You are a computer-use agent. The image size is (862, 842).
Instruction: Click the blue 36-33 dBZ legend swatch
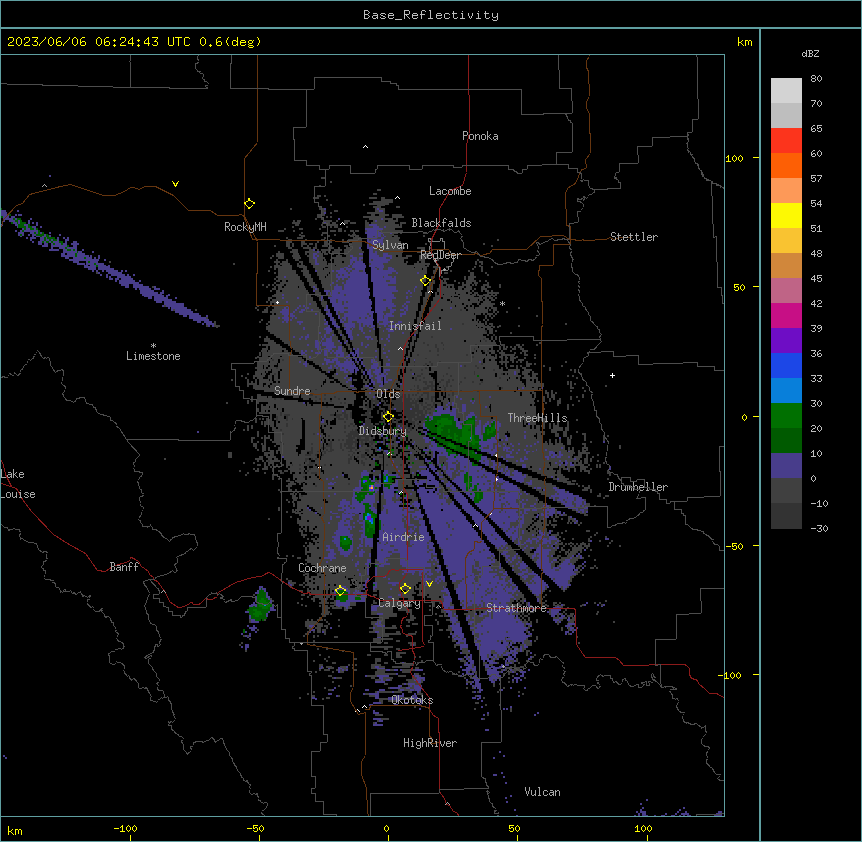pos(786,365)
